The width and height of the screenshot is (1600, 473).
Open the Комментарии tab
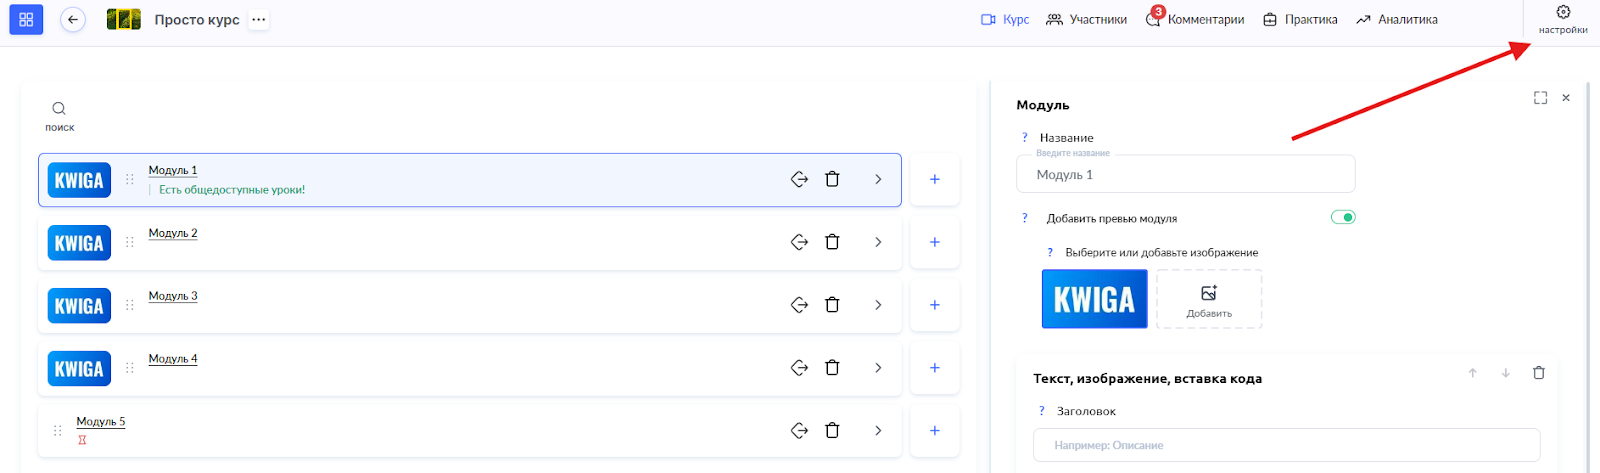(x=1196, y=20)
